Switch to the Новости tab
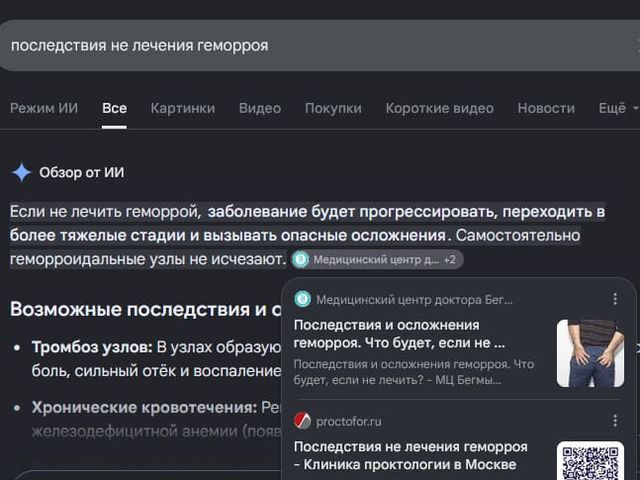640x480 pixels. [x=546, y=108]
